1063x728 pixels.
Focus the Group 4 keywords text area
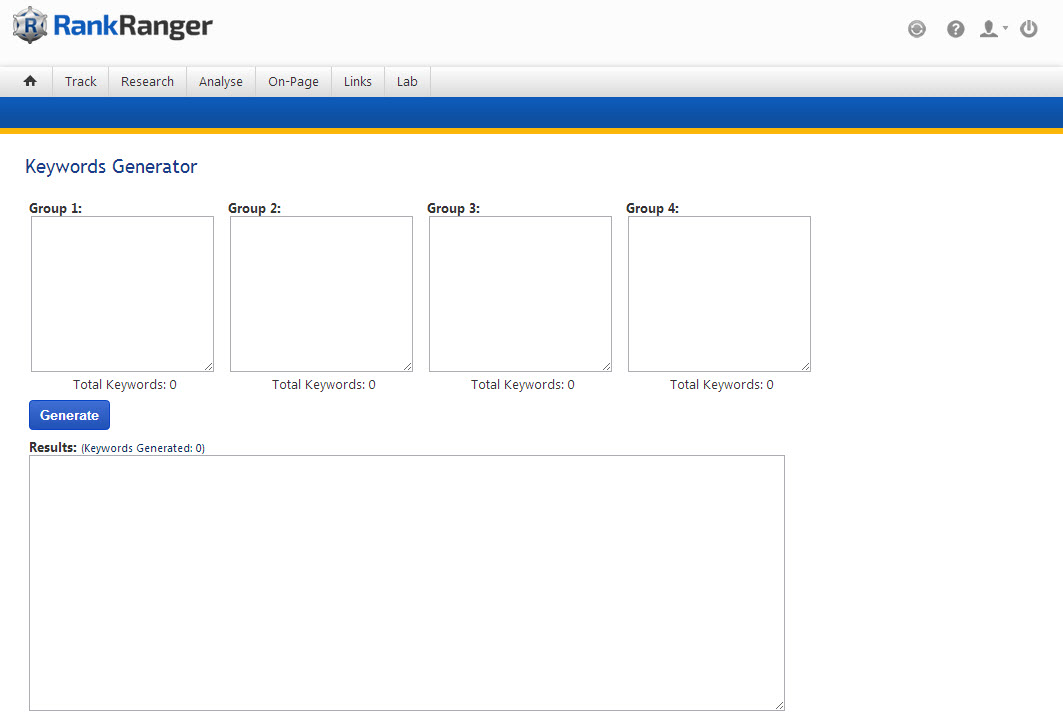(719, 294)
